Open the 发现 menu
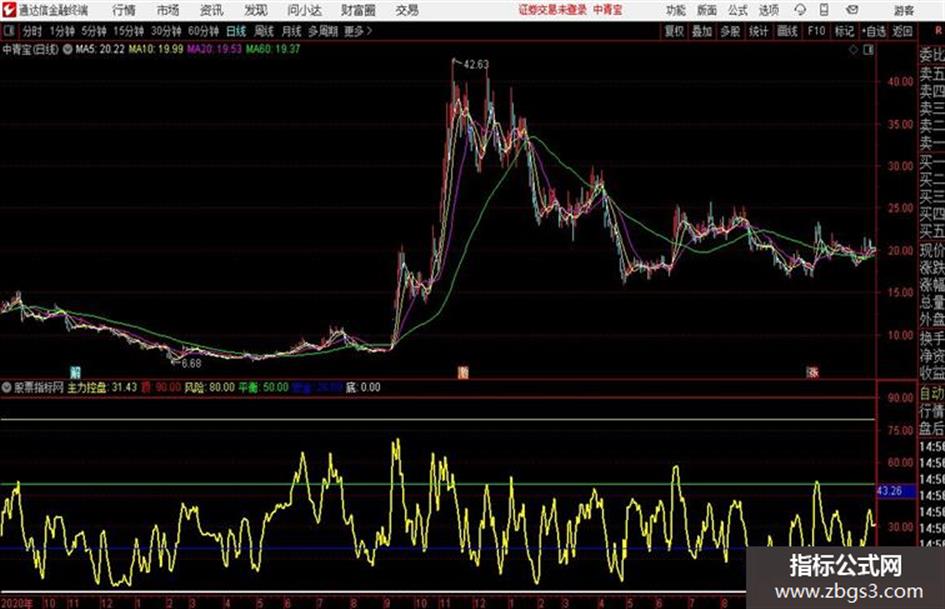 (x=256, y=10)
